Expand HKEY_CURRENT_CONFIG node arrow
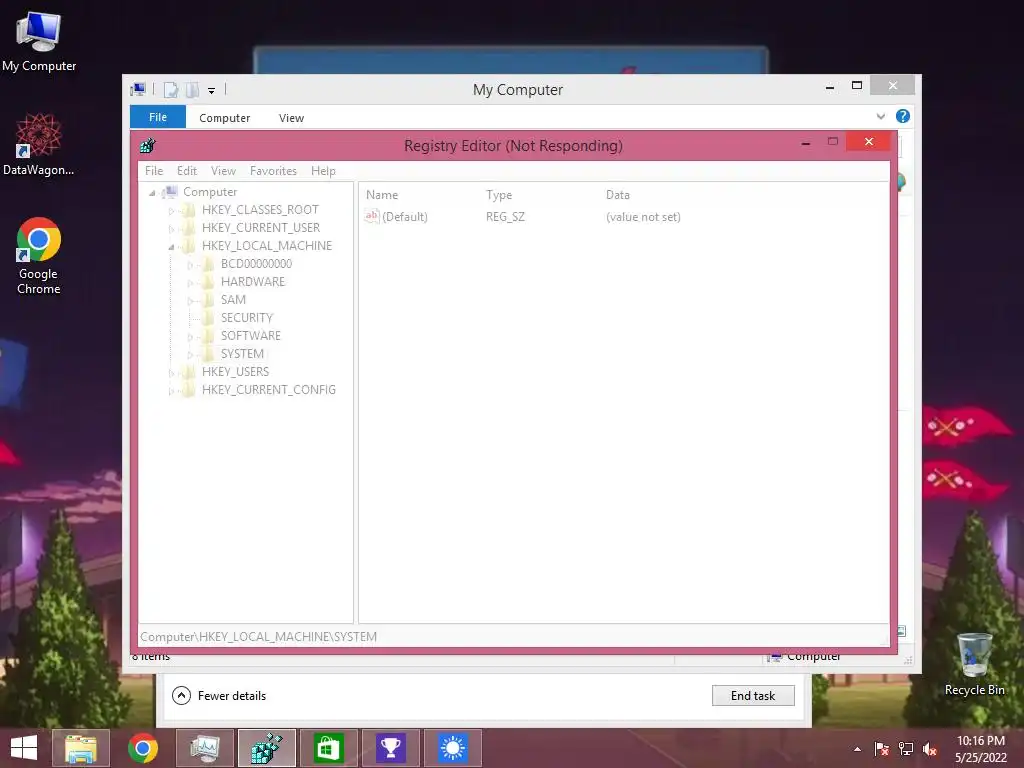1024x768 pixels. point(171,391)
